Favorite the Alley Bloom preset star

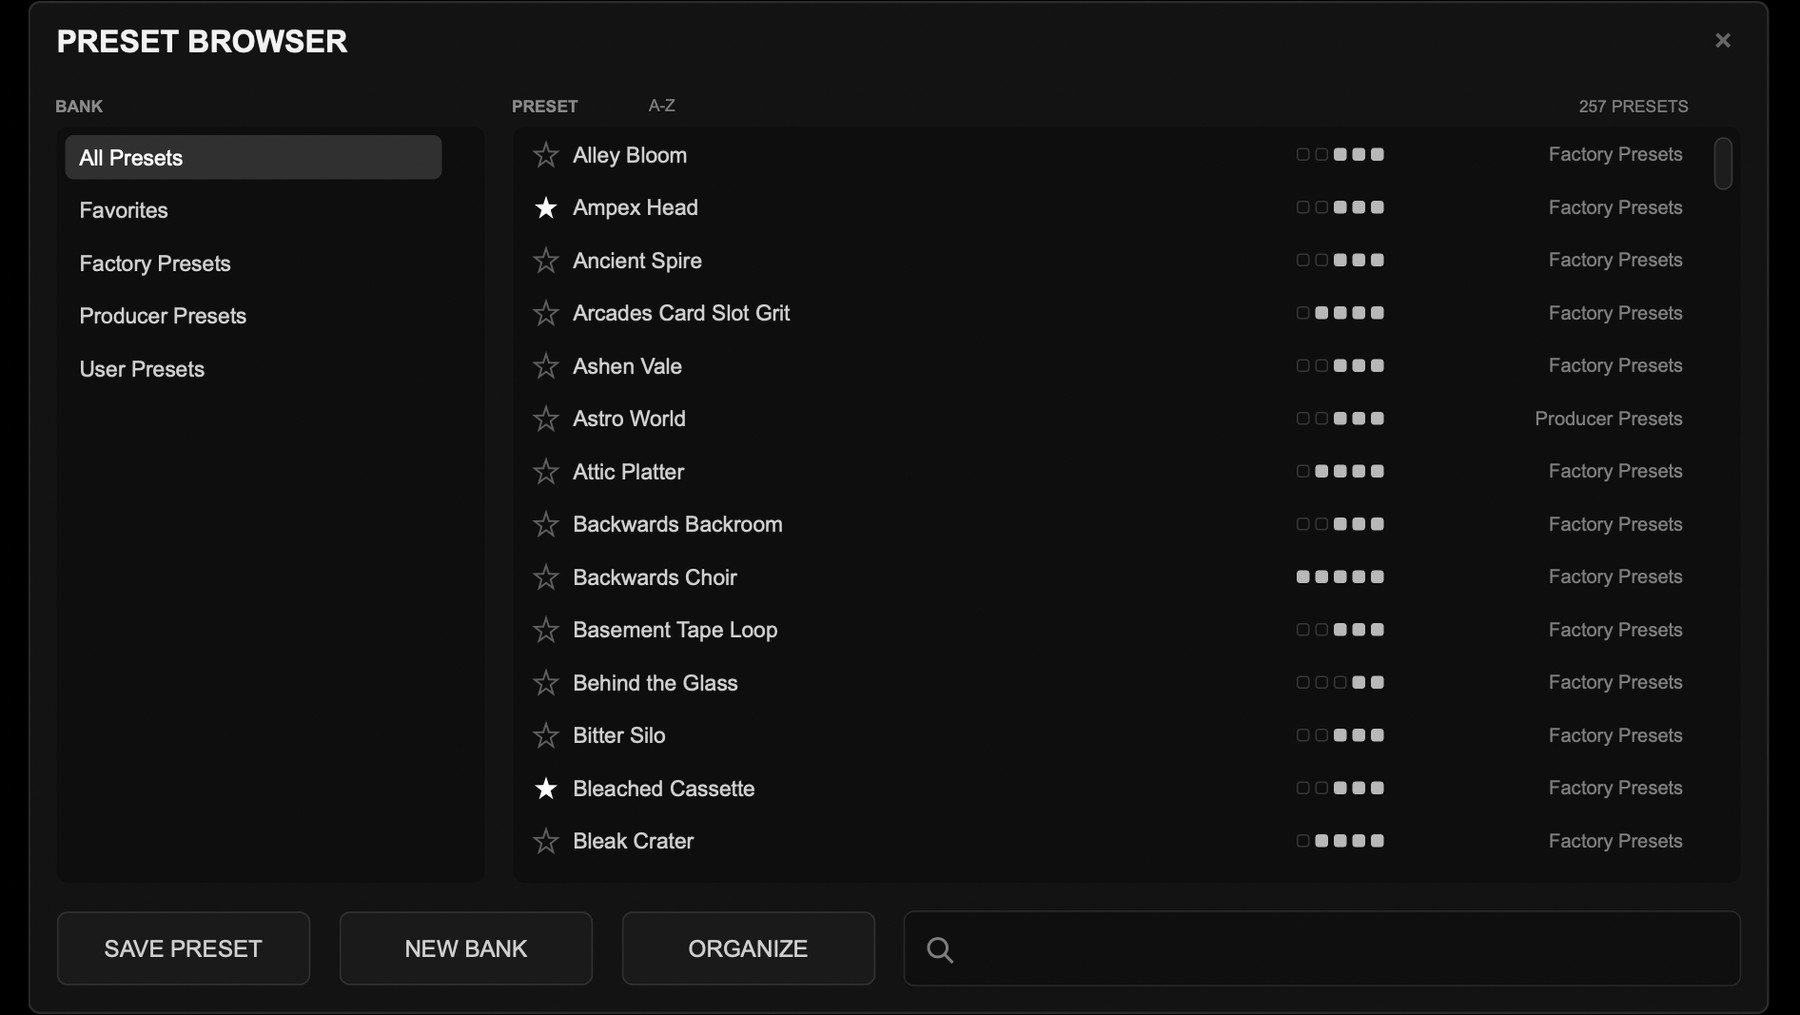coord(545,155)
